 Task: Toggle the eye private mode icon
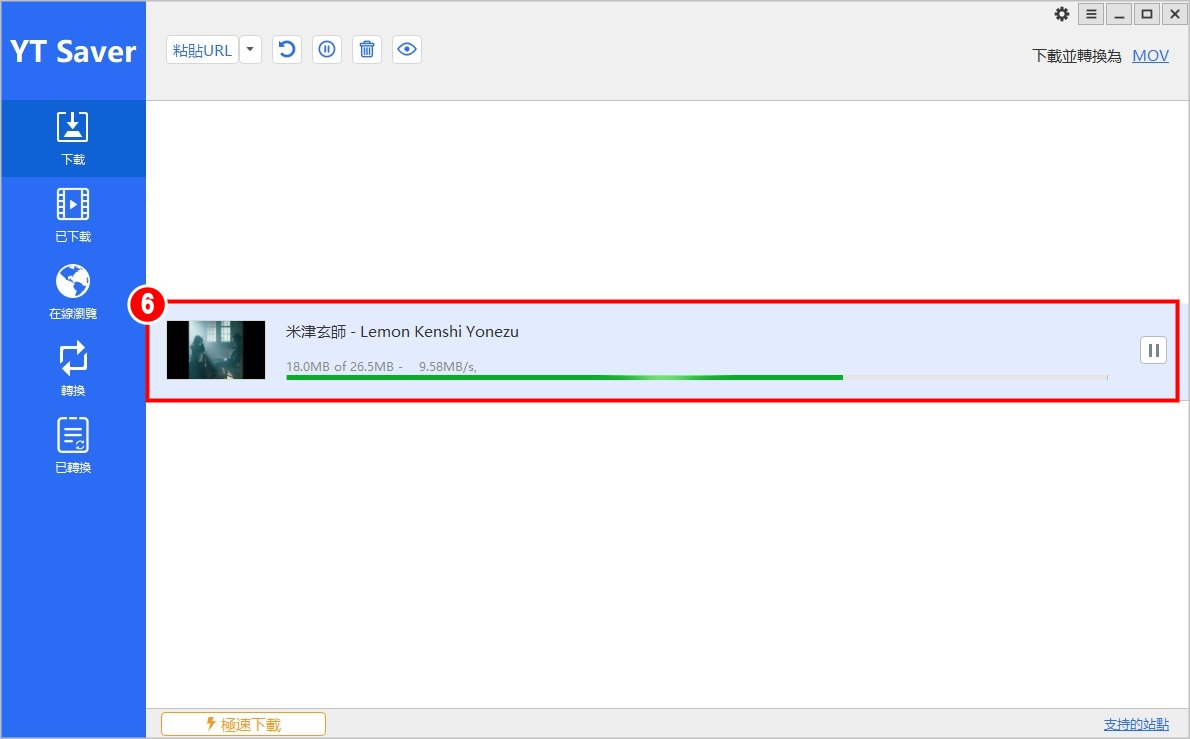407,49
